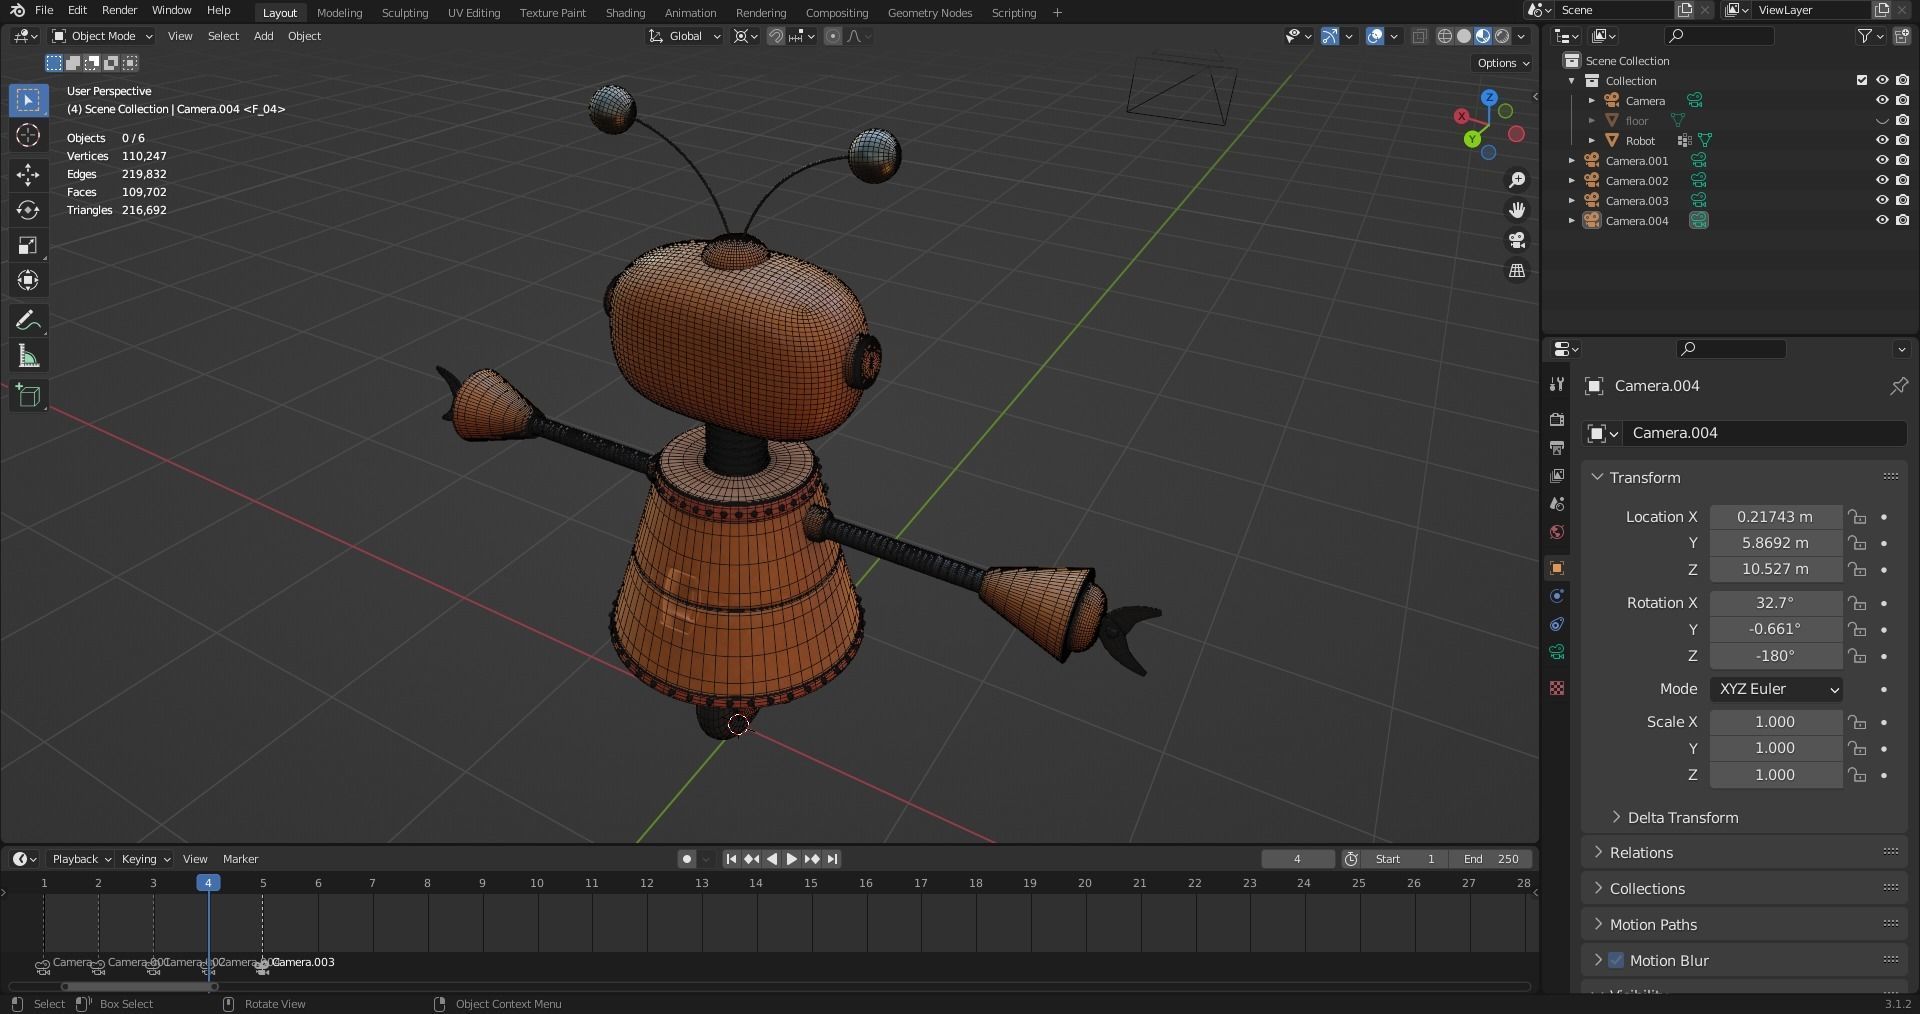Select the Rotate tool

click(28, 210)
